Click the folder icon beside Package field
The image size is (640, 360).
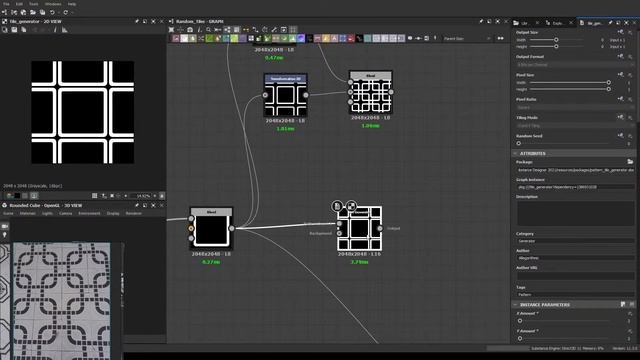[630, 162]
